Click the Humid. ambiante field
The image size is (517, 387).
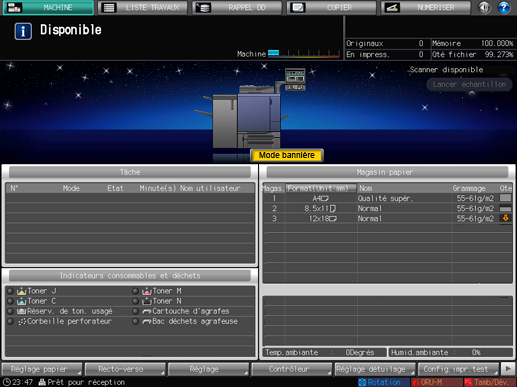click(451, 352)
